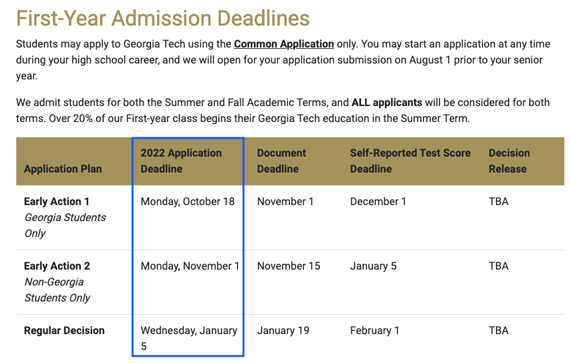This screenshot has width=570, height=363.
Task: Click TBA in the Regular Decision row
Action: click(498, 330)
